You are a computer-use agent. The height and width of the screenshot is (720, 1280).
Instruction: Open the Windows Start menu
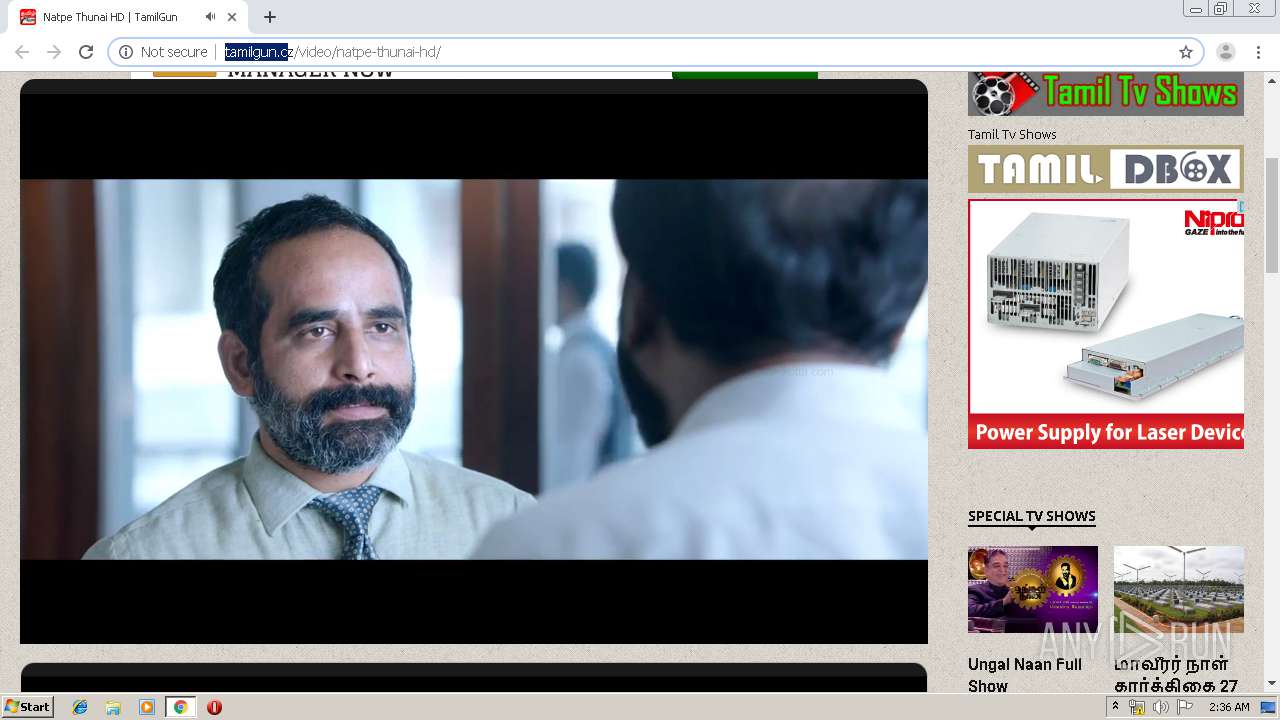pyautogui.click(x=28, y=707)
